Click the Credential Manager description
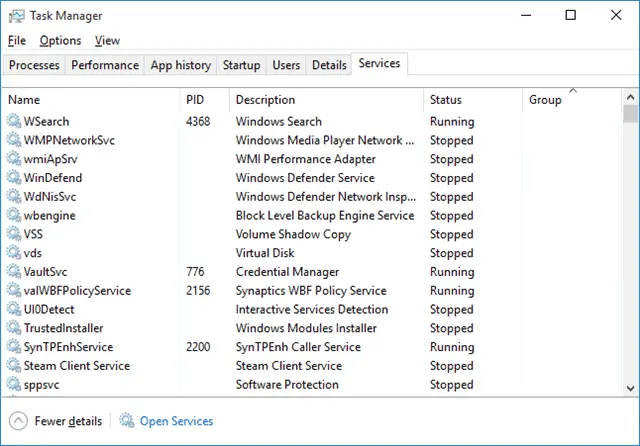The image size is (640, 446). click(287, 272)
